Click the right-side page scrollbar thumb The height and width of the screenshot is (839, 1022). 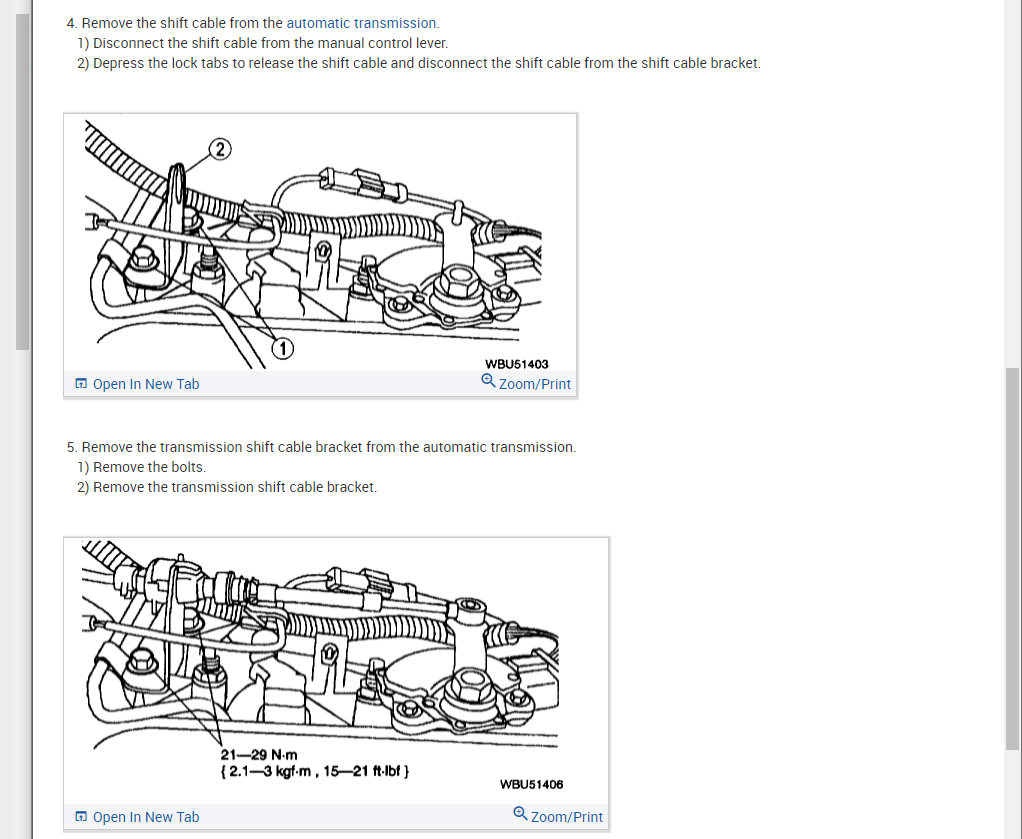pyautogui.click(x=1012, y=559)
